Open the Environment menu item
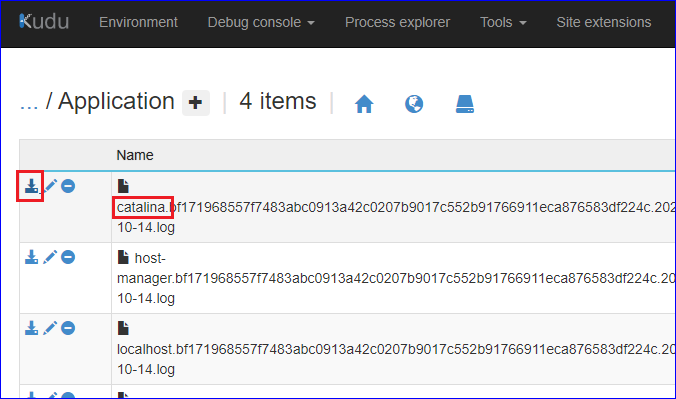This screenshot has height=399, width=676. (138, 22)
